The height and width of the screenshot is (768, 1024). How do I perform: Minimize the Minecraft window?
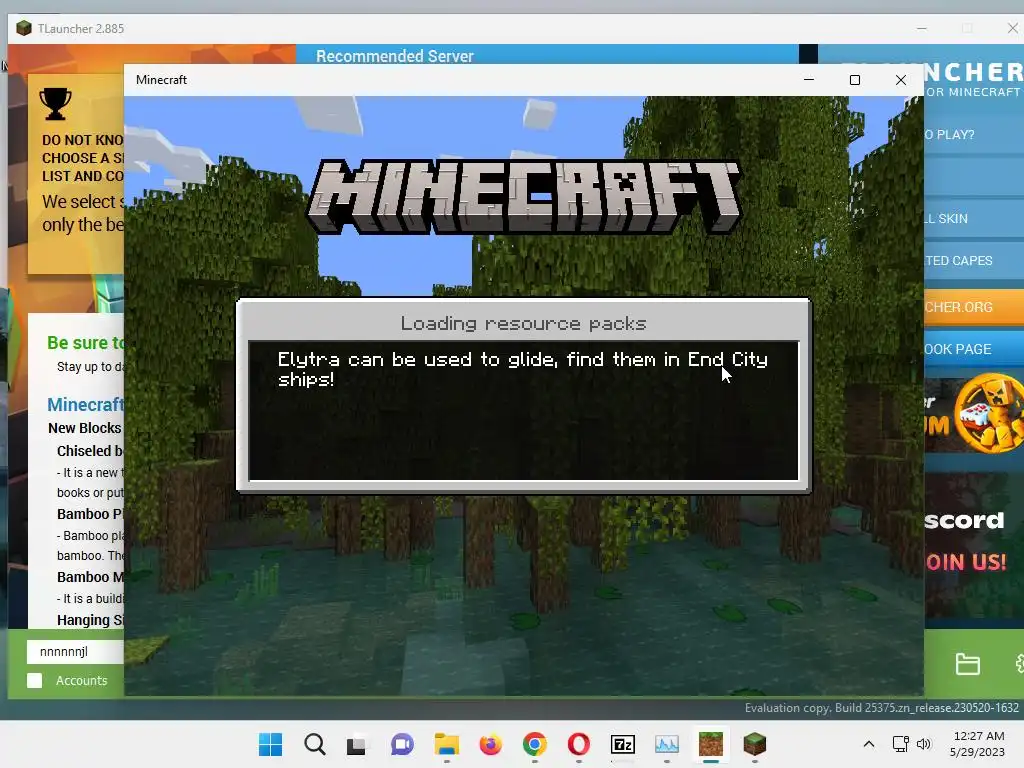[808, 80]
